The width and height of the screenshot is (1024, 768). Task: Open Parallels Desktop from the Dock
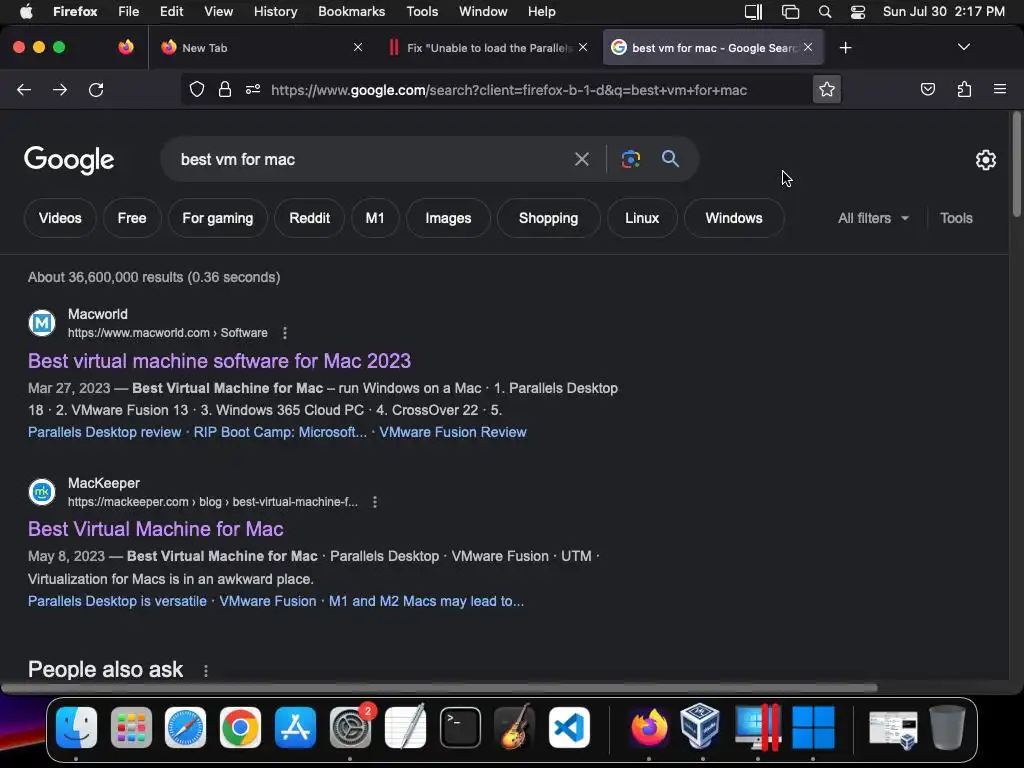758,727
